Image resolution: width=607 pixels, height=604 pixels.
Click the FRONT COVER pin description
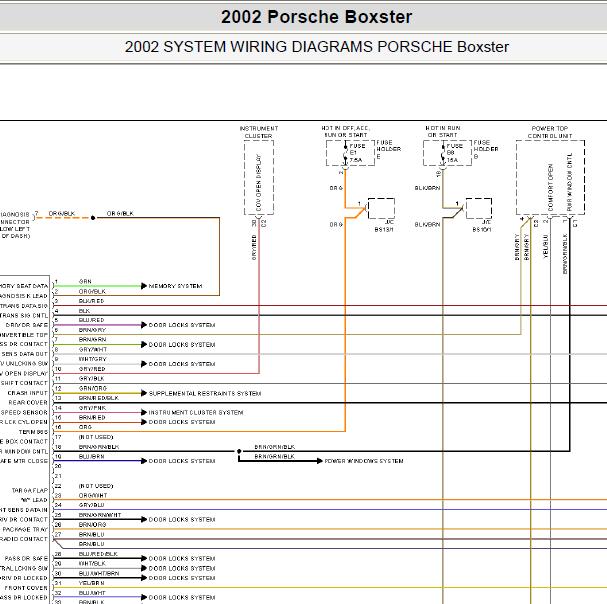[26, 588]
